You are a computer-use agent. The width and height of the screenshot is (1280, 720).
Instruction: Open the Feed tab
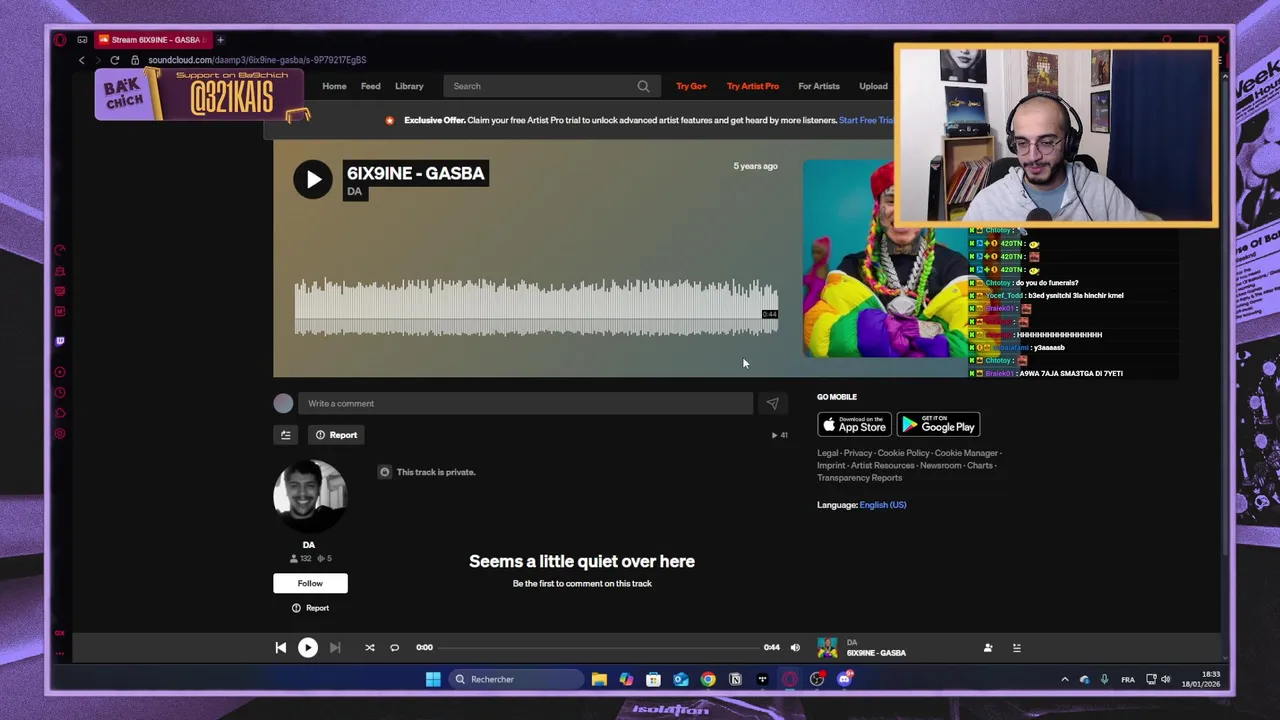370,86
